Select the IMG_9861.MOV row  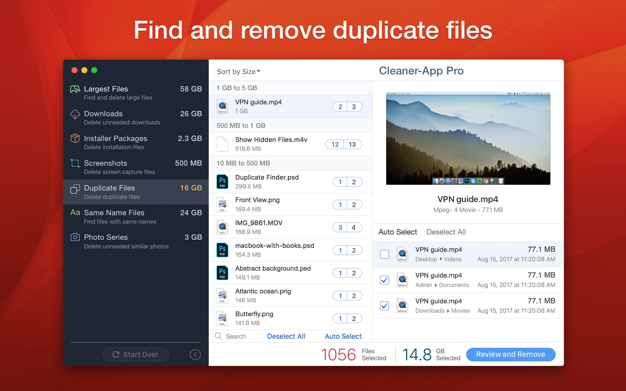291,227
